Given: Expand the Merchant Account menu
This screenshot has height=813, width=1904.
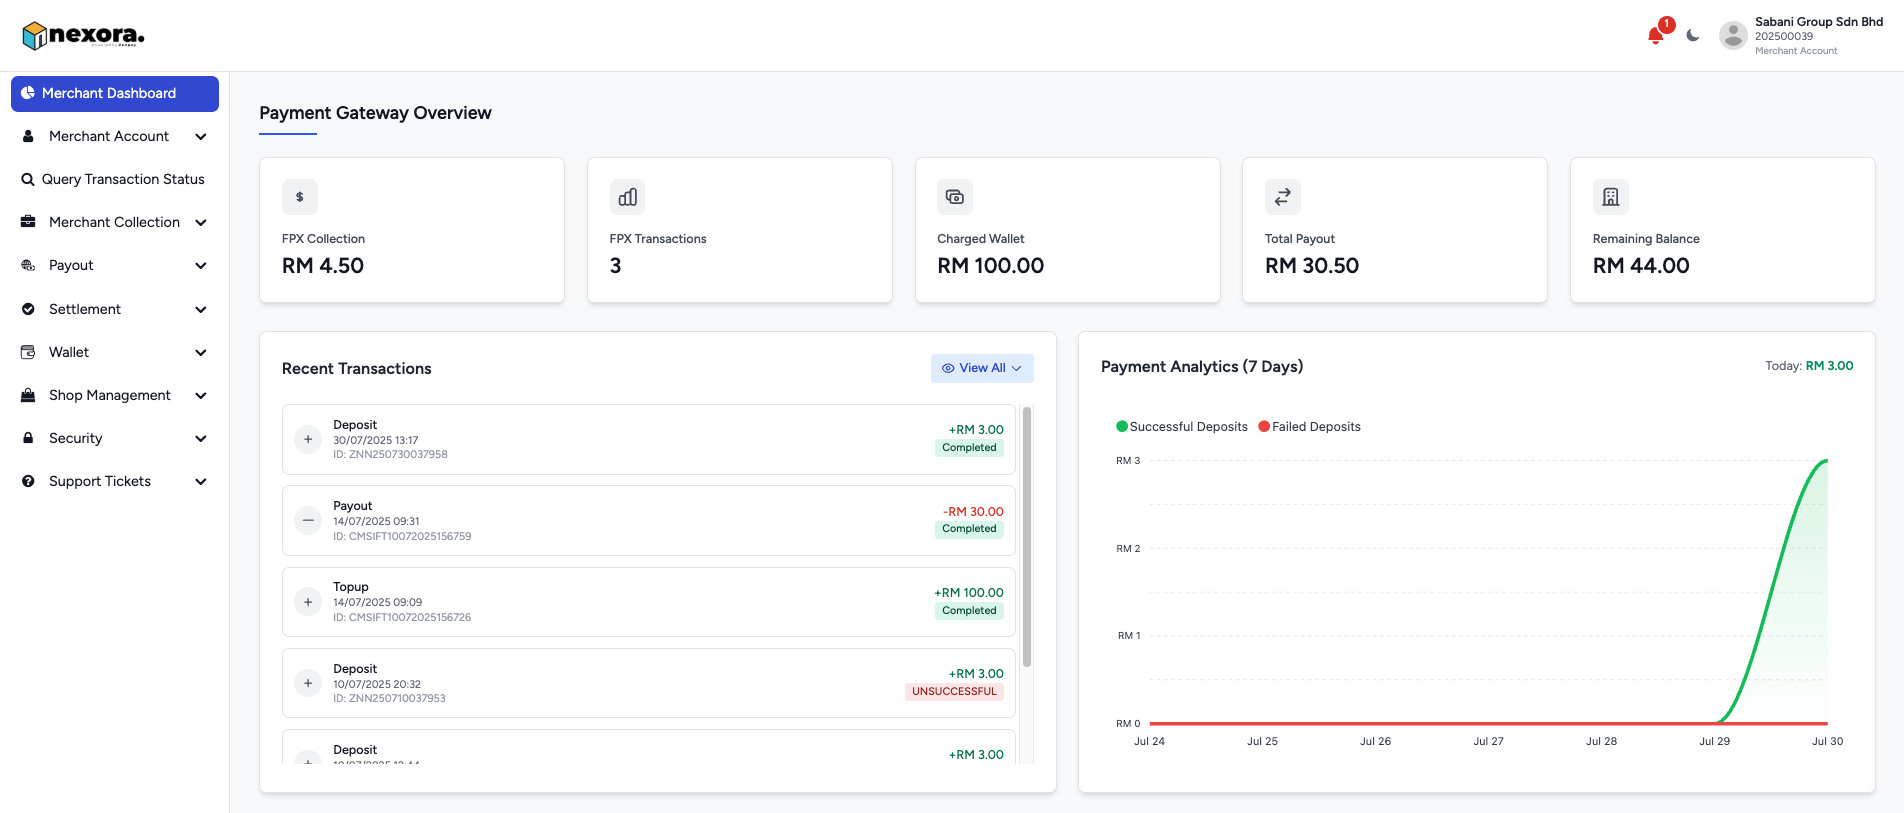Looking at the screenshot, I should click(x=115, y=136).
